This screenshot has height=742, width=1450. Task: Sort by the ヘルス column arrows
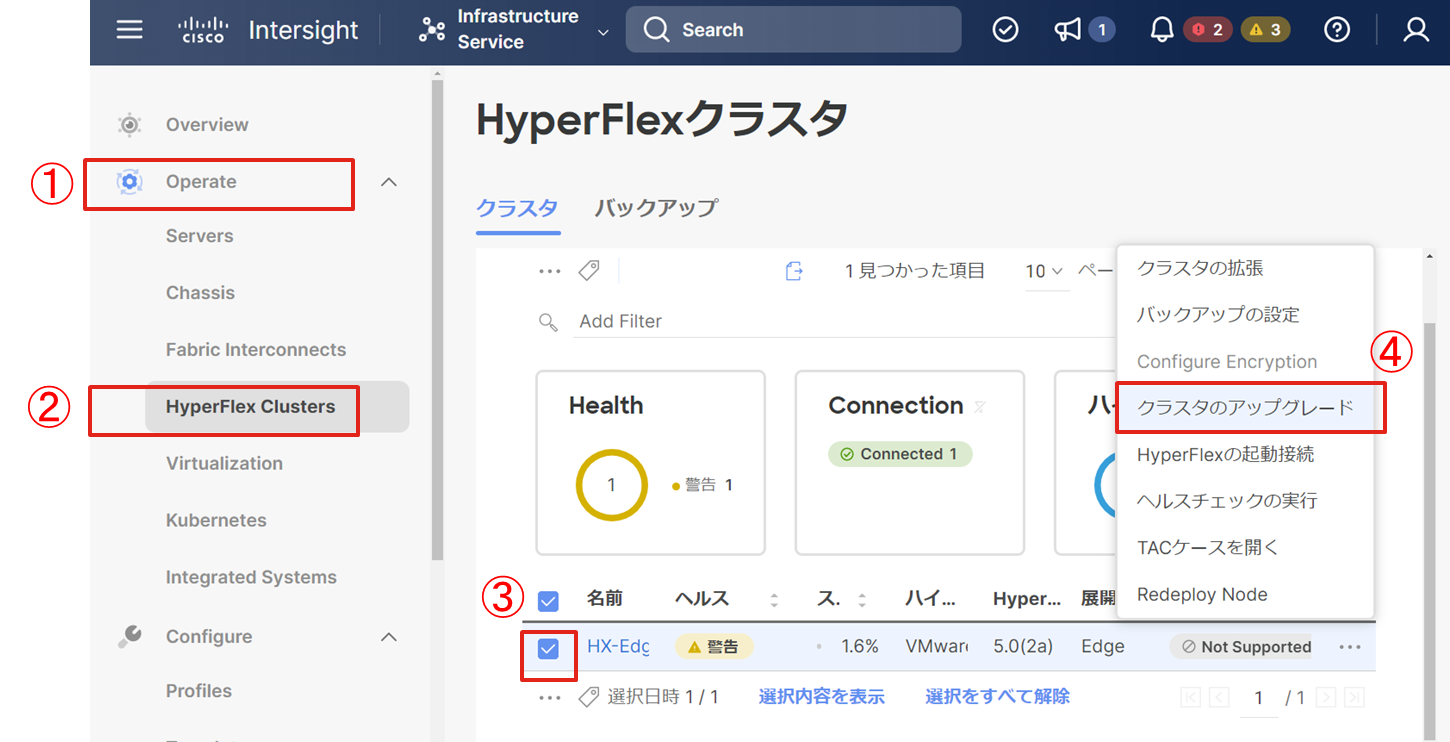click(774, 600)
